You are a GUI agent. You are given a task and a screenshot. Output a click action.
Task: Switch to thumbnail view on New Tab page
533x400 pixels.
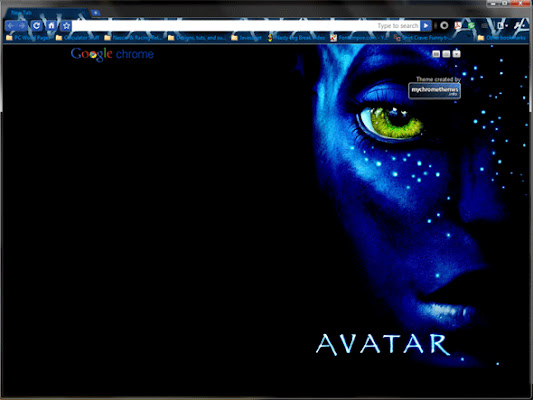click(436, 54)
